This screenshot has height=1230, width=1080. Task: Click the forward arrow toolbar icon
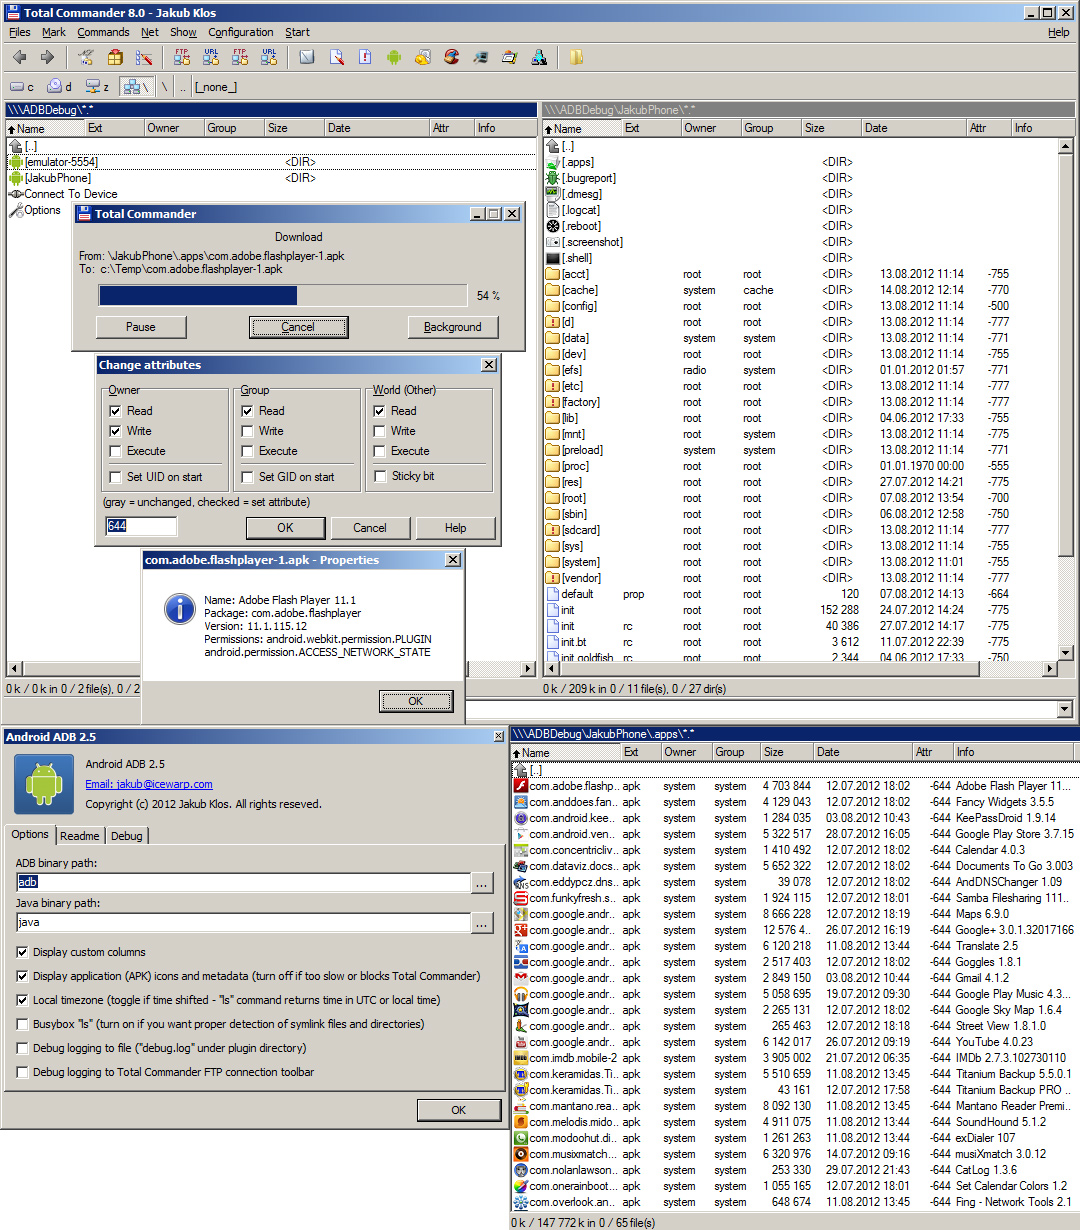(x=47, y=58)
